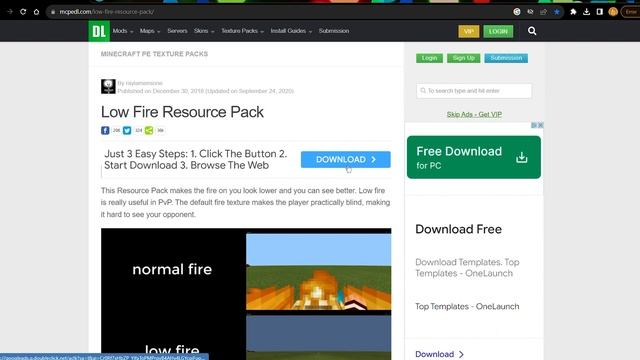Click the green LOGIN button in header

(498, 31)
